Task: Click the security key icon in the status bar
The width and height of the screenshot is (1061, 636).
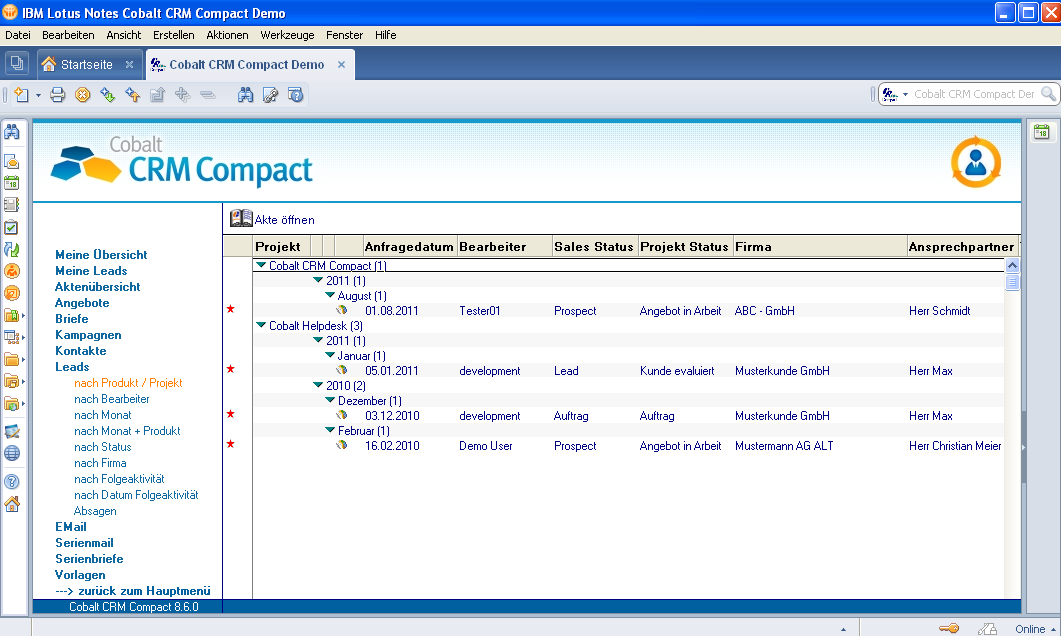Action: (x=949, y=629)
